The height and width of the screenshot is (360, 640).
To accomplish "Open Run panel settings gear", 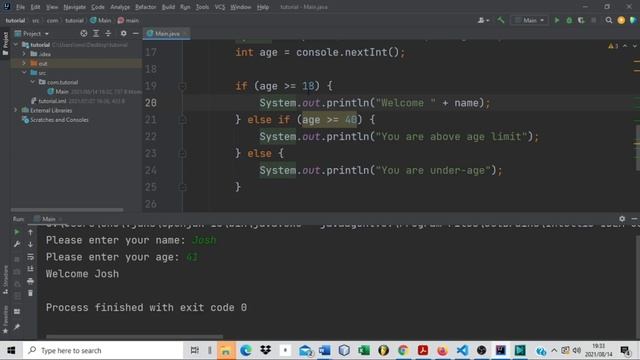I will click(622, 219).
